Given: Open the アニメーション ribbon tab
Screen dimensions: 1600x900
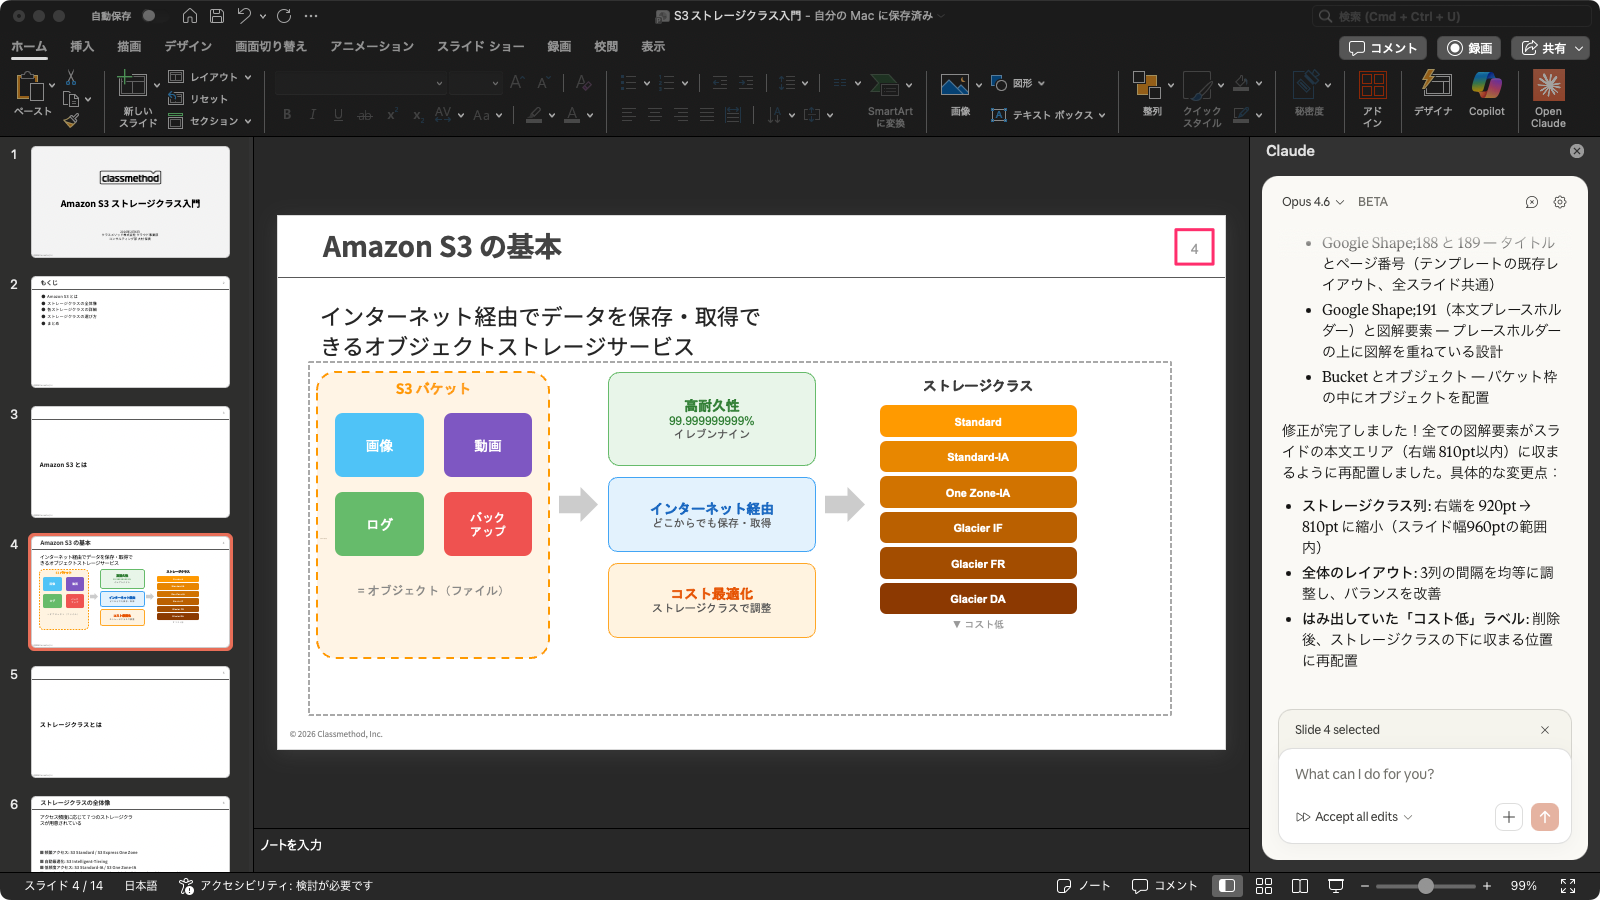Looking at the screenshot, I should (371, 47).
